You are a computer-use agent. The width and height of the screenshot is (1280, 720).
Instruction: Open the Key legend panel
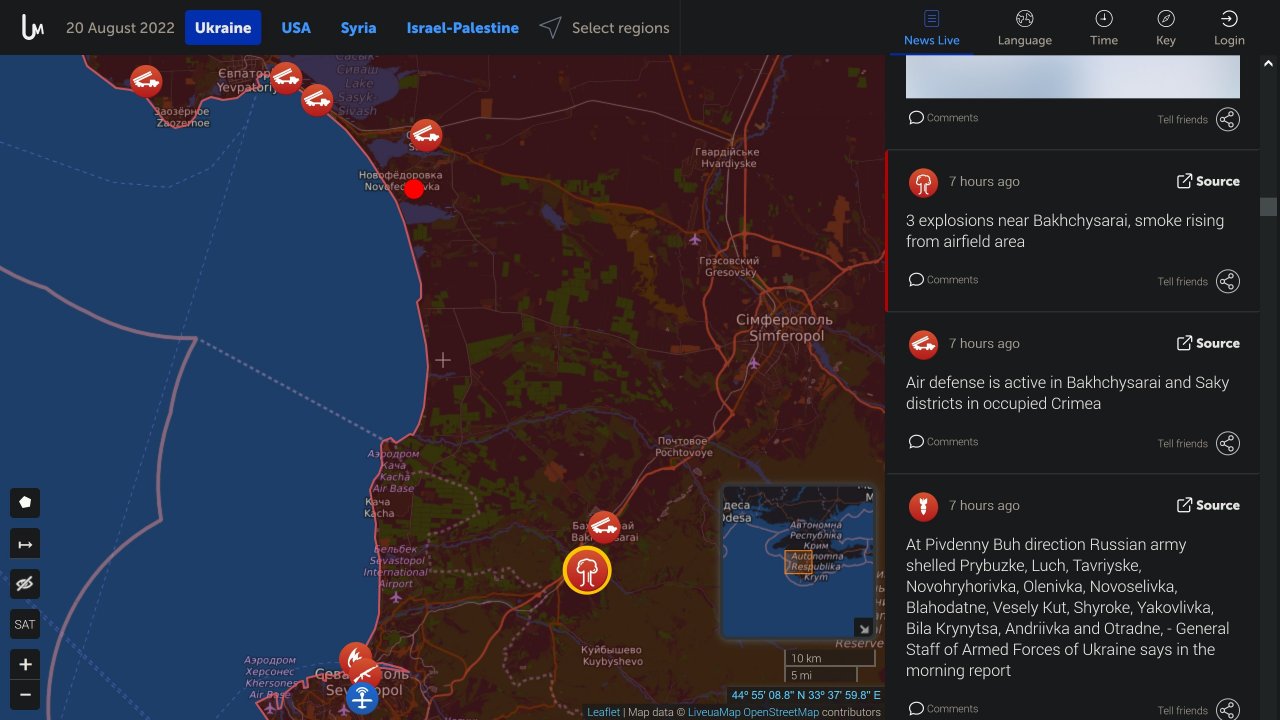pos(1165,28)
